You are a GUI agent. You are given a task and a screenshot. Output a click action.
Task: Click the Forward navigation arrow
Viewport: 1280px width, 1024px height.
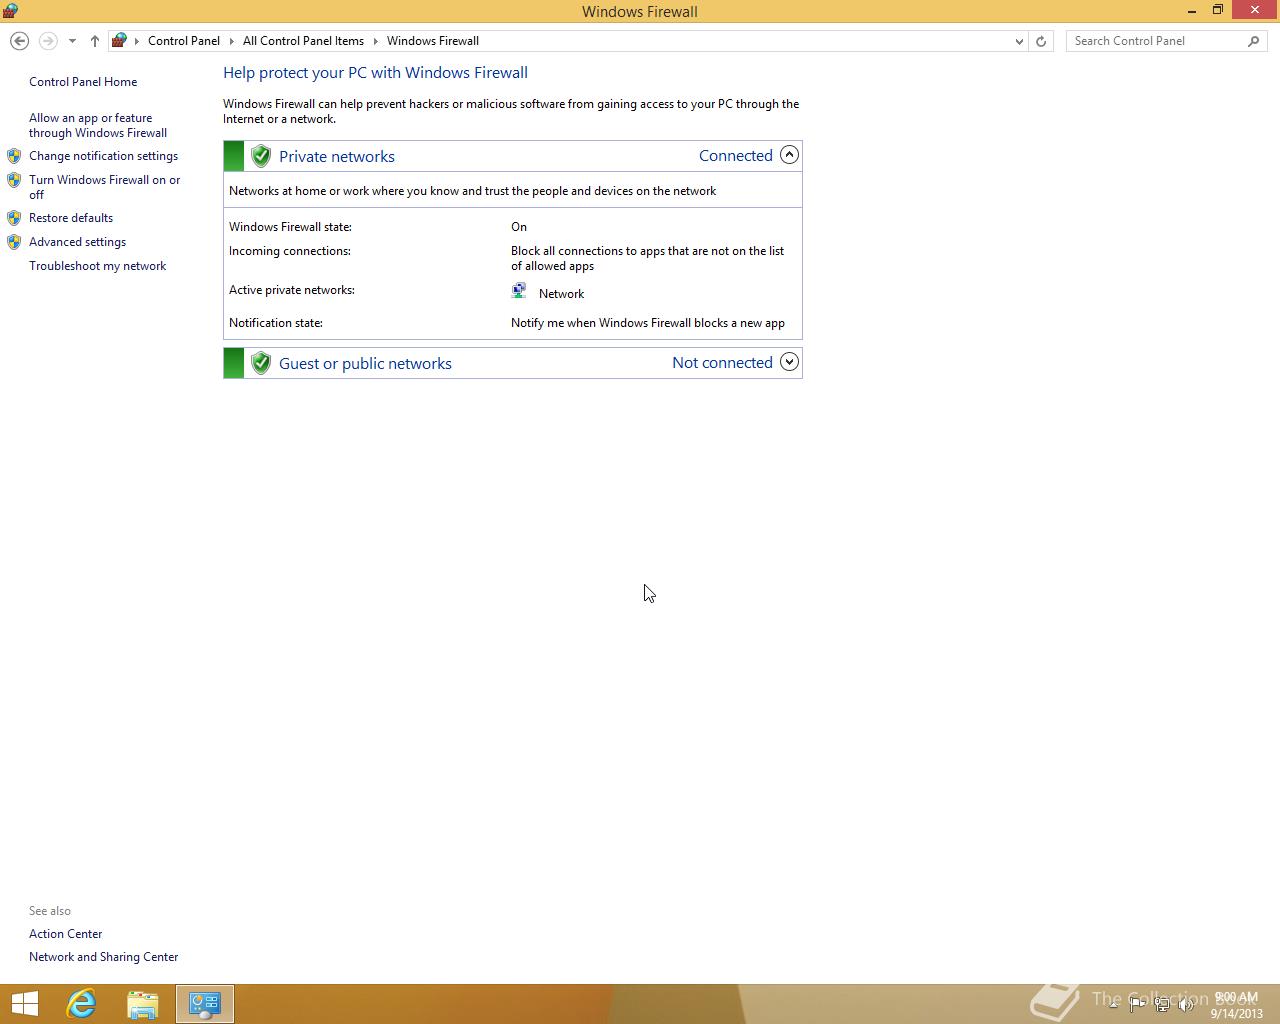[x=47, y=41]
